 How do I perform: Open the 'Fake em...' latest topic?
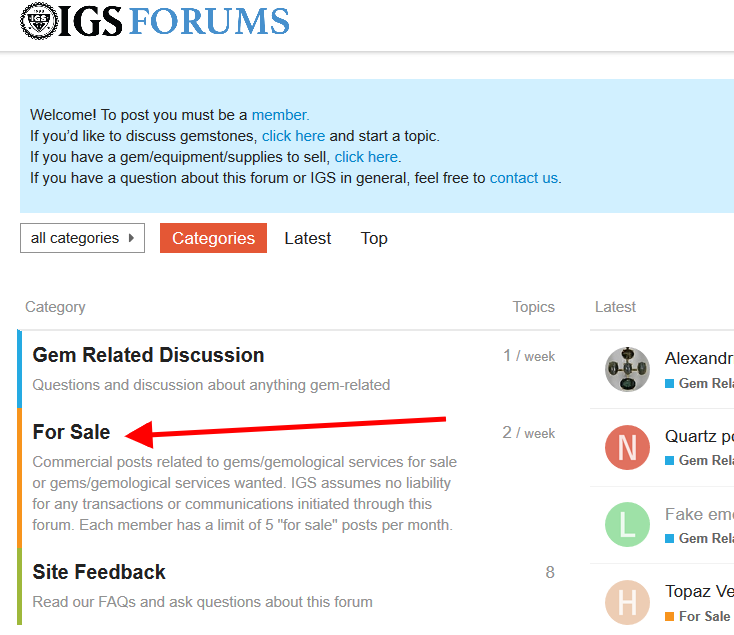click(x=699, y=514)
